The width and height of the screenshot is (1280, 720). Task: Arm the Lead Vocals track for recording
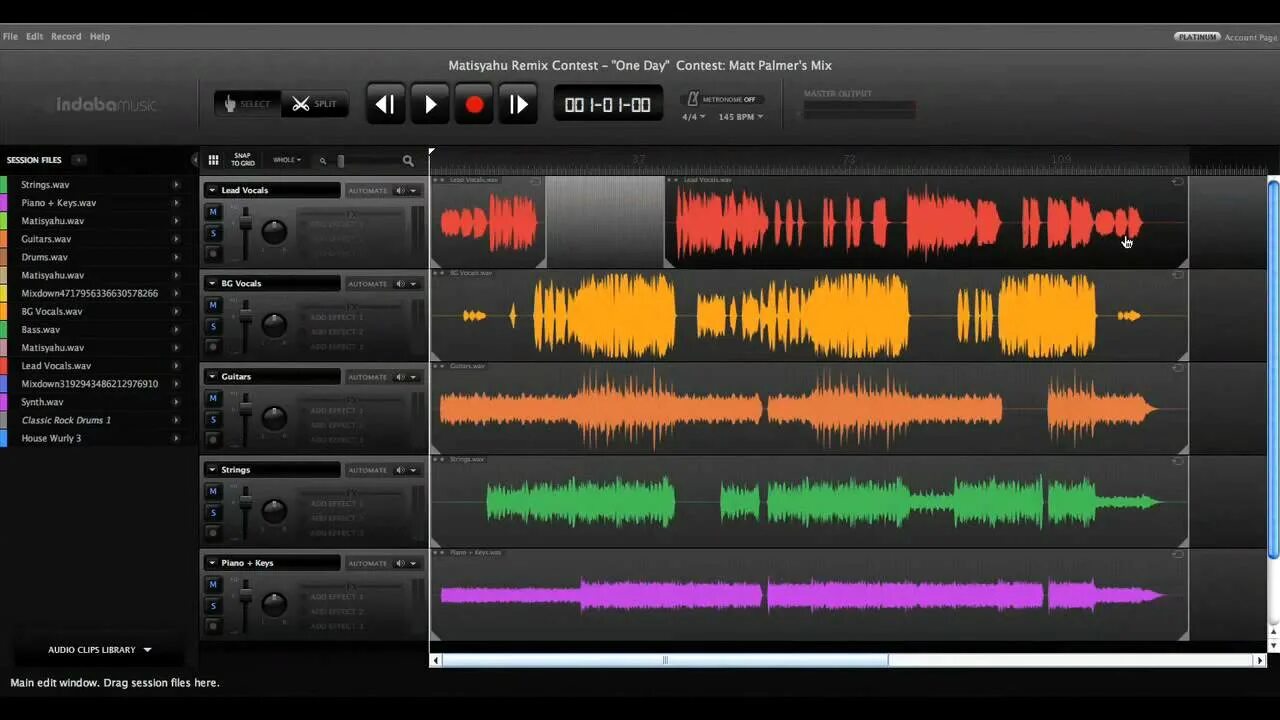tap(213, 253)
